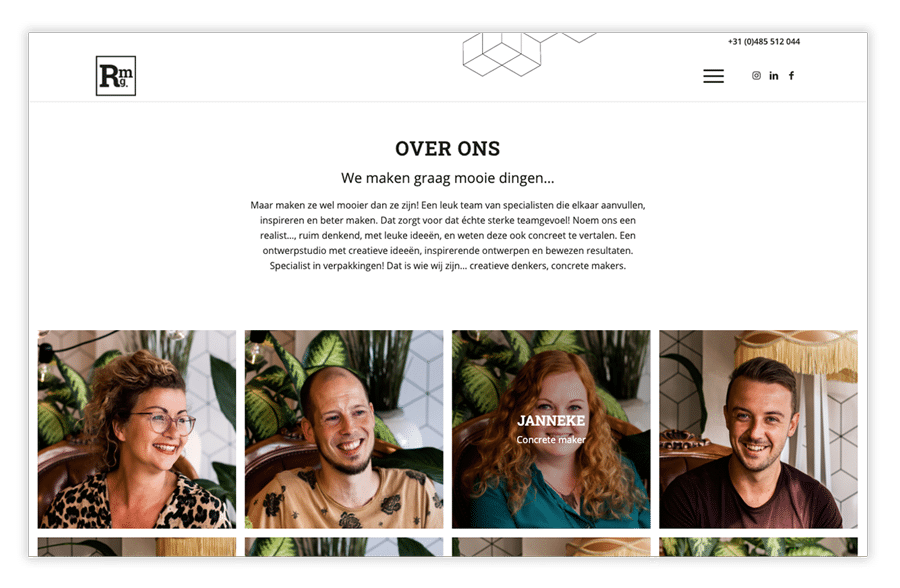This screenshot has height=588, width=900.
Task: Click the Concrete maker label
Action: [x=551, y=440]
